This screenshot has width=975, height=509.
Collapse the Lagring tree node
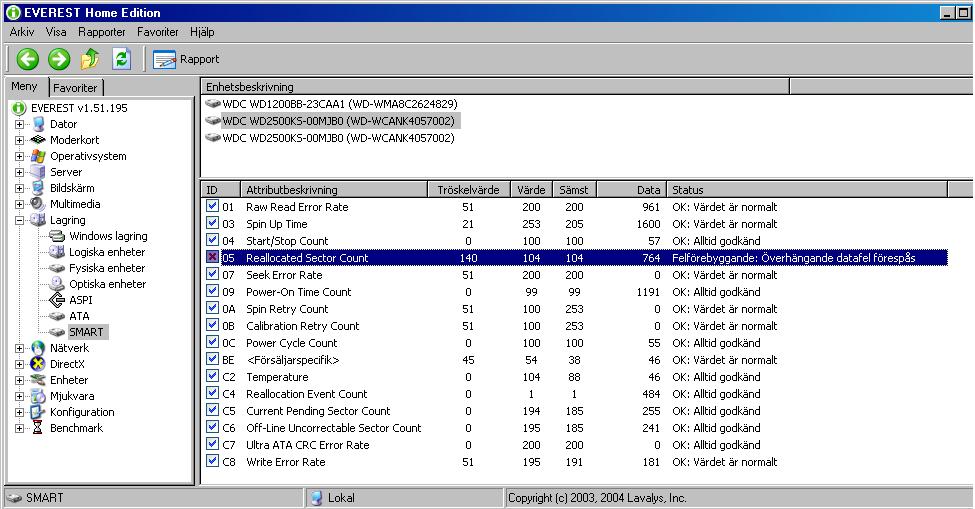point(19,221)
